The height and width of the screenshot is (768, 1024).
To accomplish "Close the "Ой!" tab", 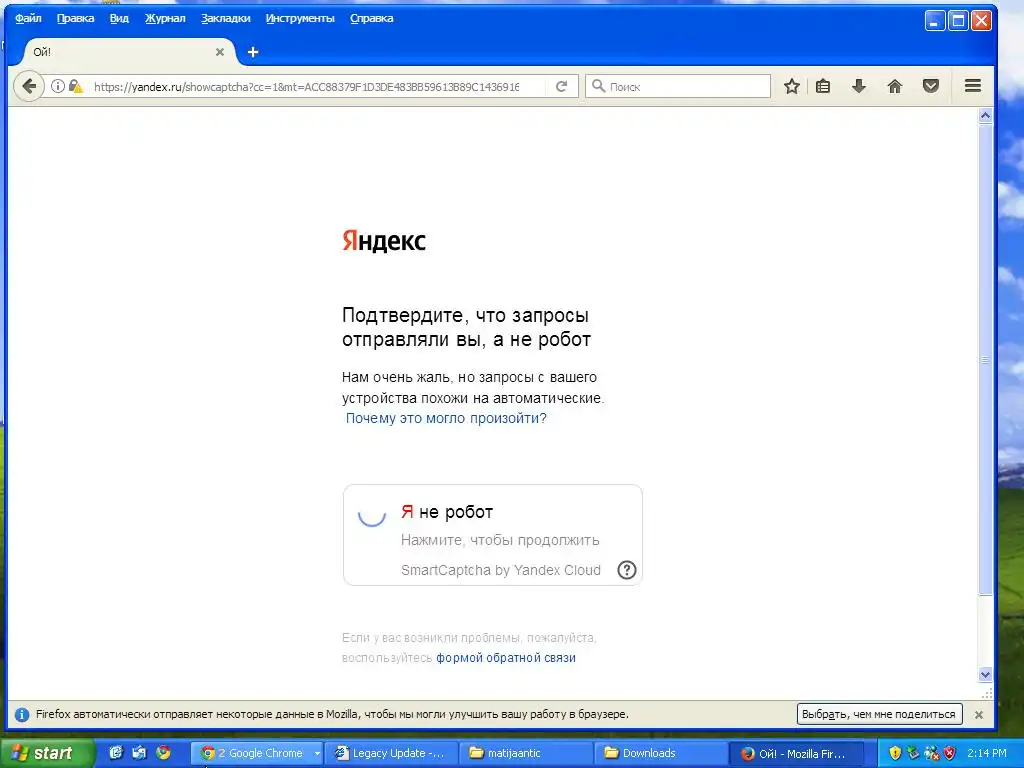I will (220, 52).
